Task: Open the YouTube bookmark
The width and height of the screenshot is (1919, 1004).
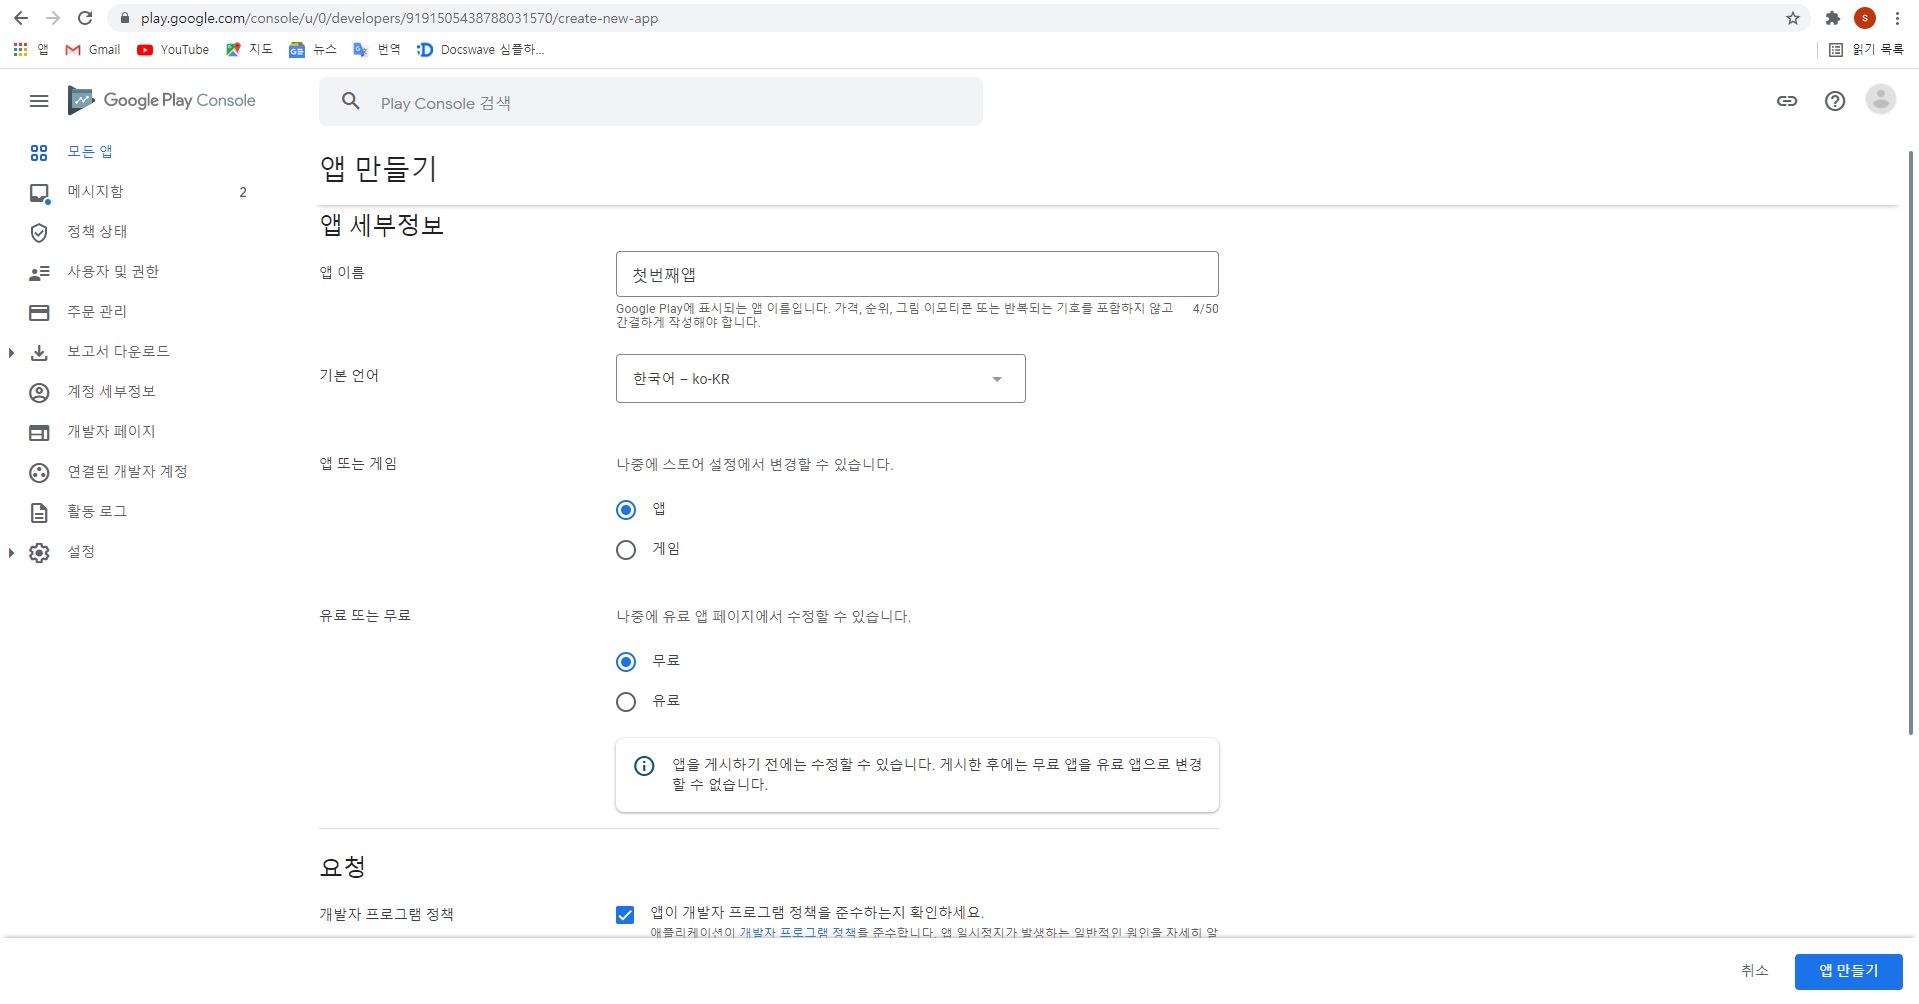Action: pyautogui.click(x=173, y=49)
